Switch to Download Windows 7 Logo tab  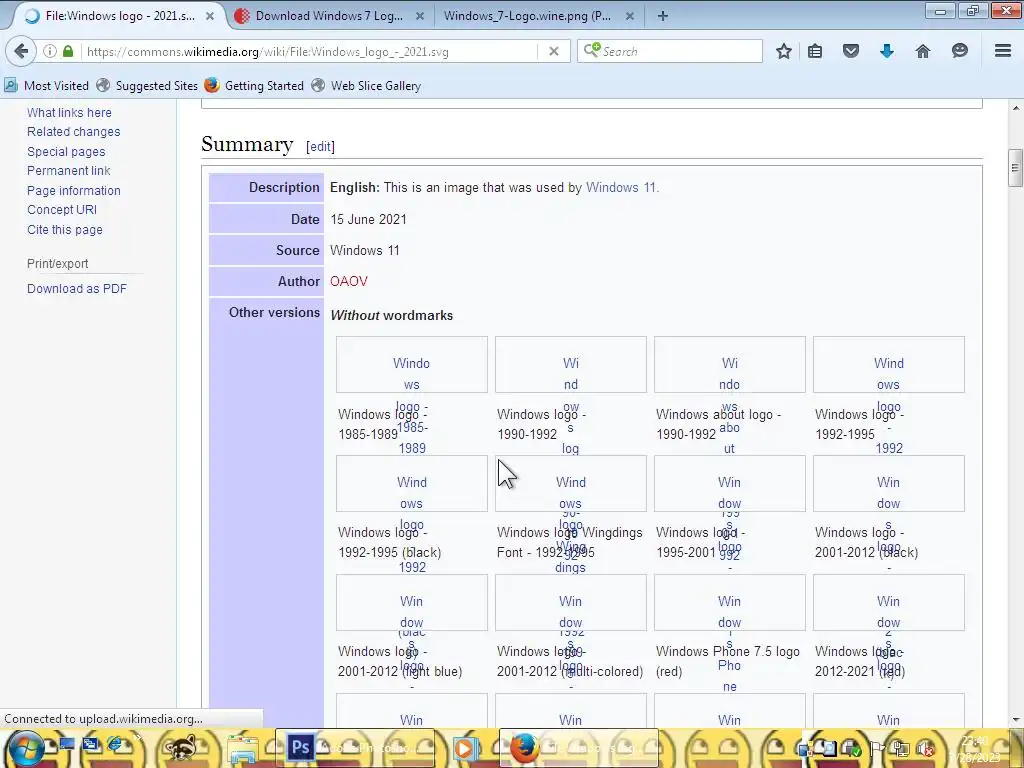tap(328, 16)
